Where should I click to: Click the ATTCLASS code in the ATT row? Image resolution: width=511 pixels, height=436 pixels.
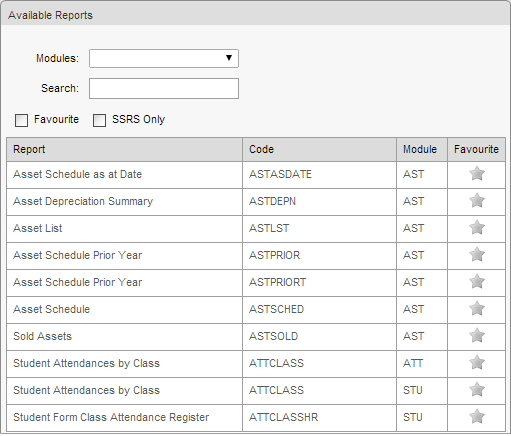pos(276,363)
